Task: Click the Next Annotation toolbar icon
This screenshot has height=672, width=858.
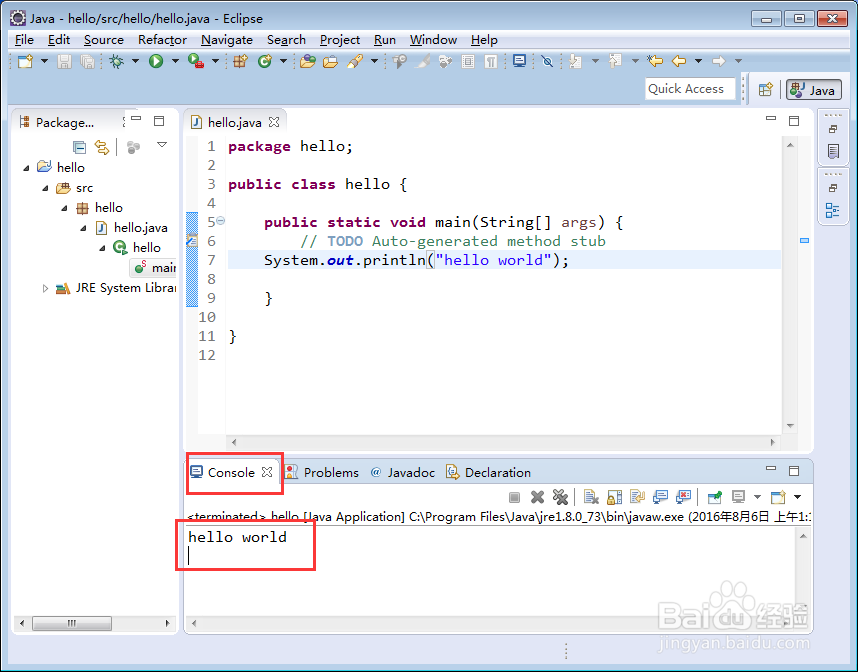Action: [x=575, y=61]
